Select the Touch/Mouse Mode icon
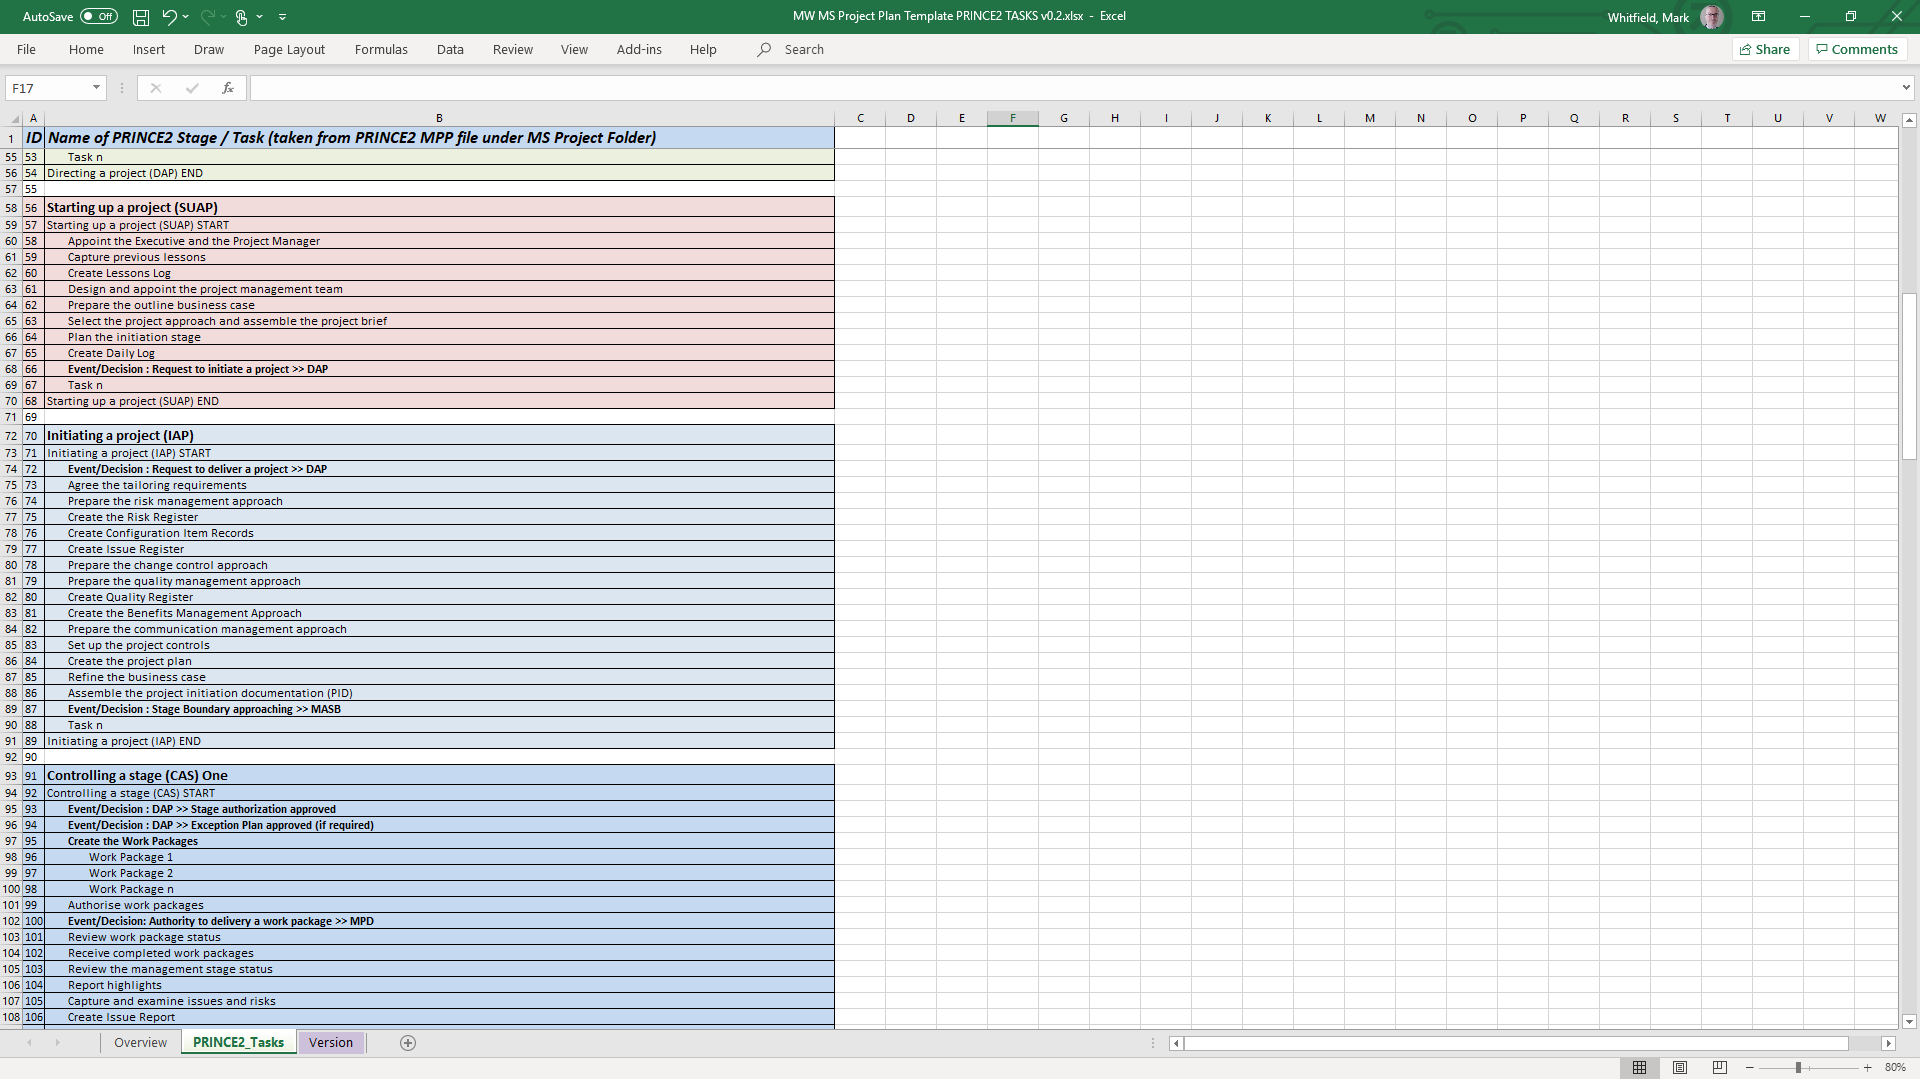This screenshot has width=1920, height=1080. click(243, 16)
